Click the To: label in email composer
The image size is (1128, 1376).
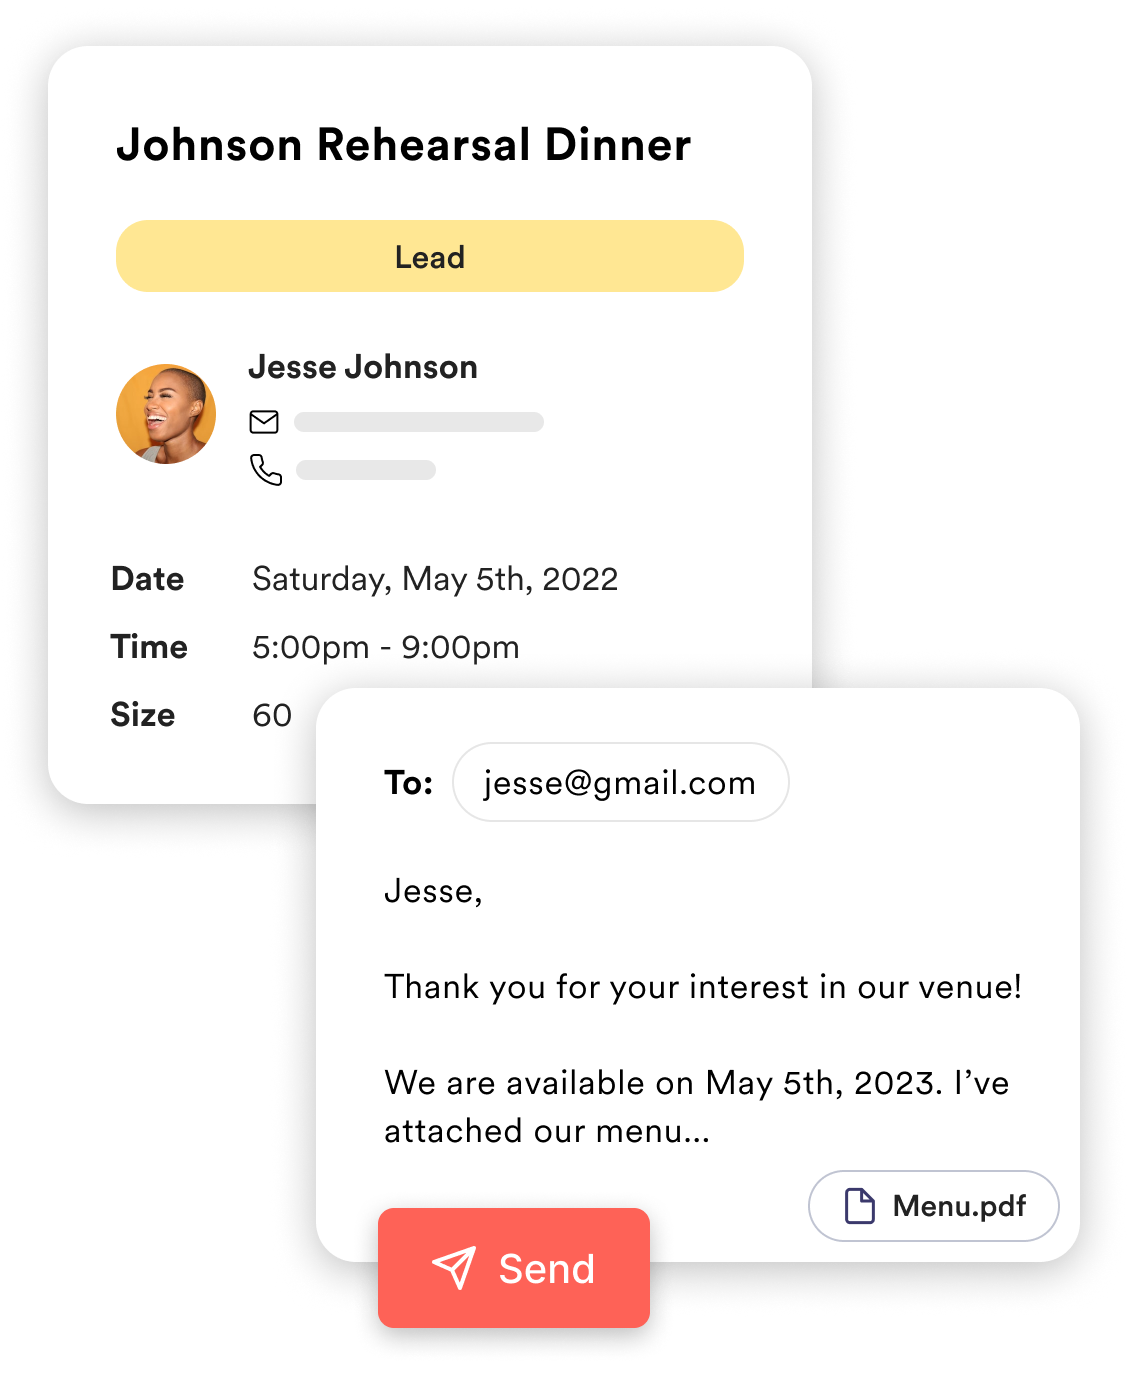click(x=409, y=782)
